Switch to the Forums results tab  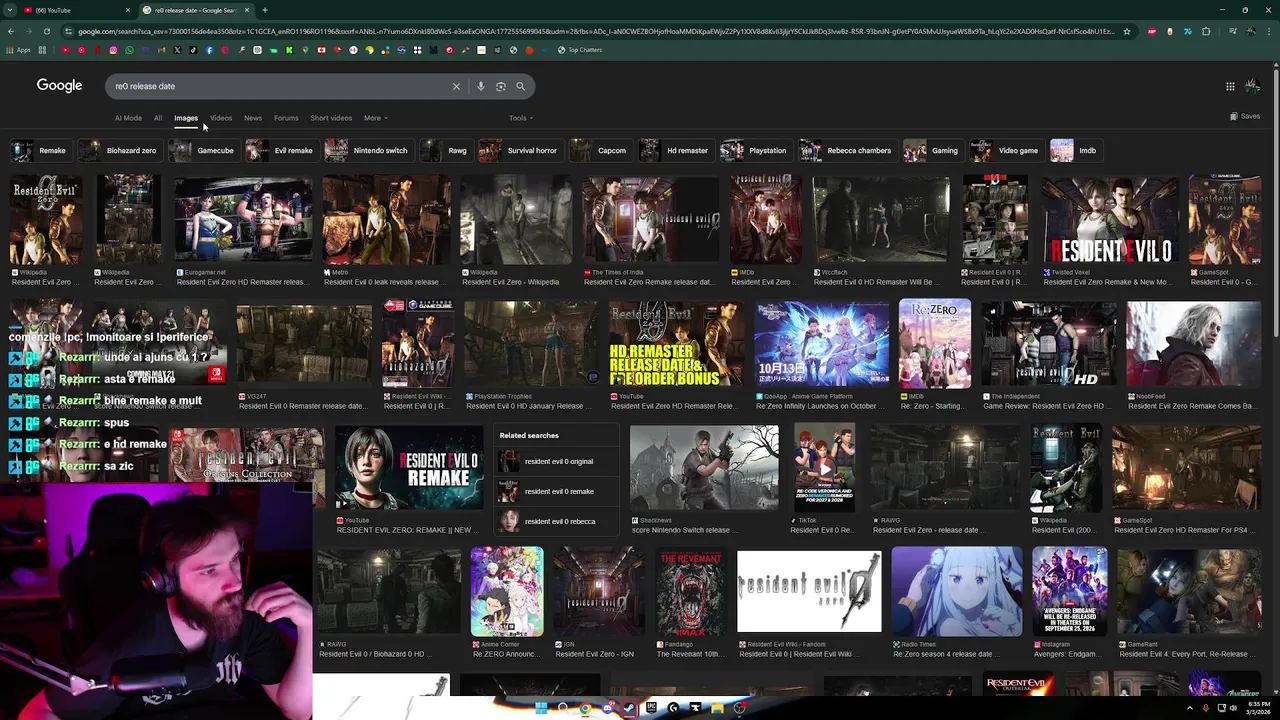pos(286,118)
